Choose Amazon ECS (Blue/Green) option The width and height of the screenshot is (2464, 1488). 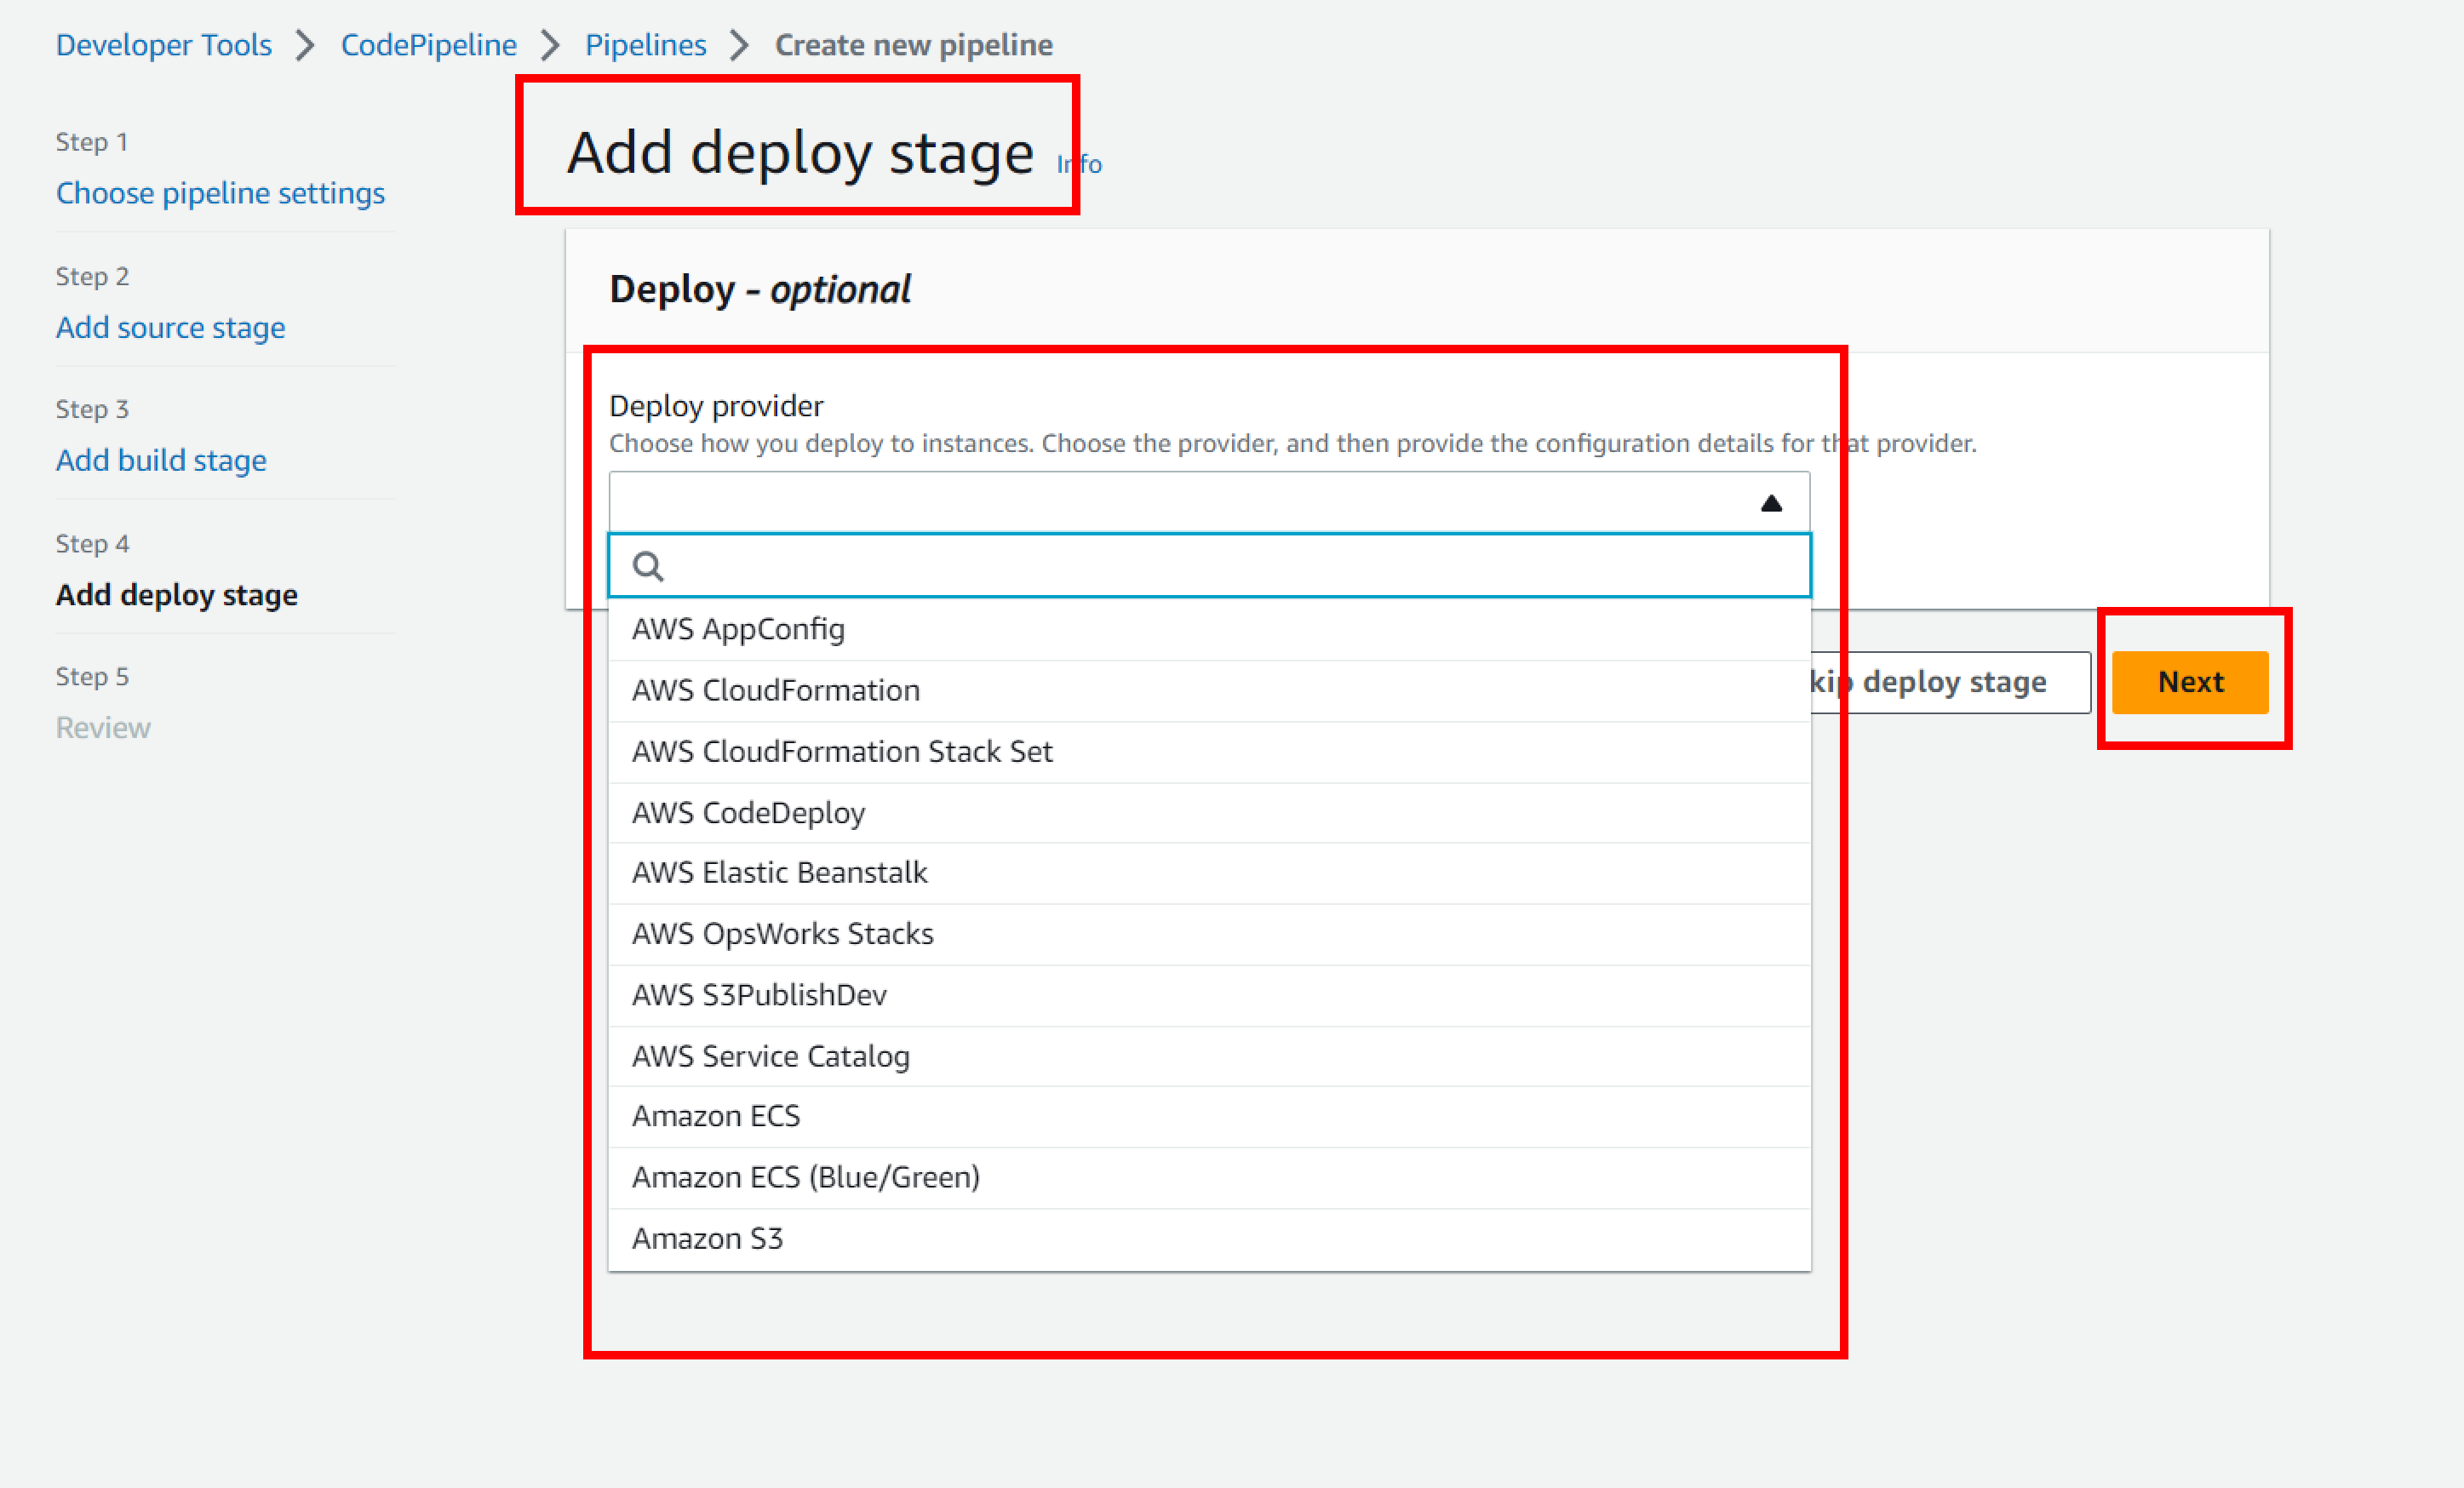click(x=1209, y=1177)
